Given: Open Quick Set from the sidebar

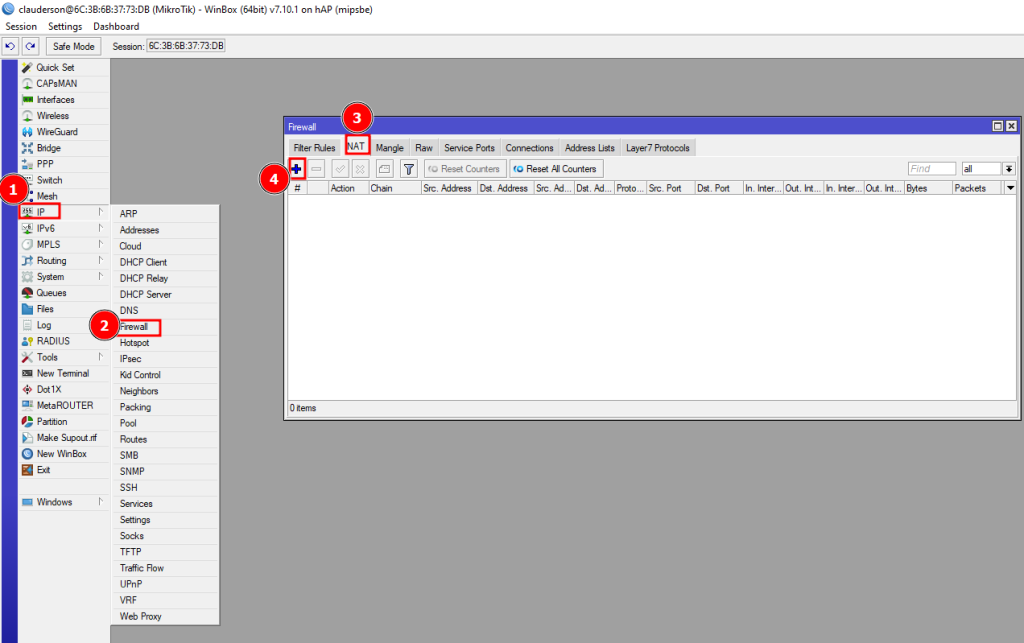Looking at the screenshot, I should (x=55, y=68).
